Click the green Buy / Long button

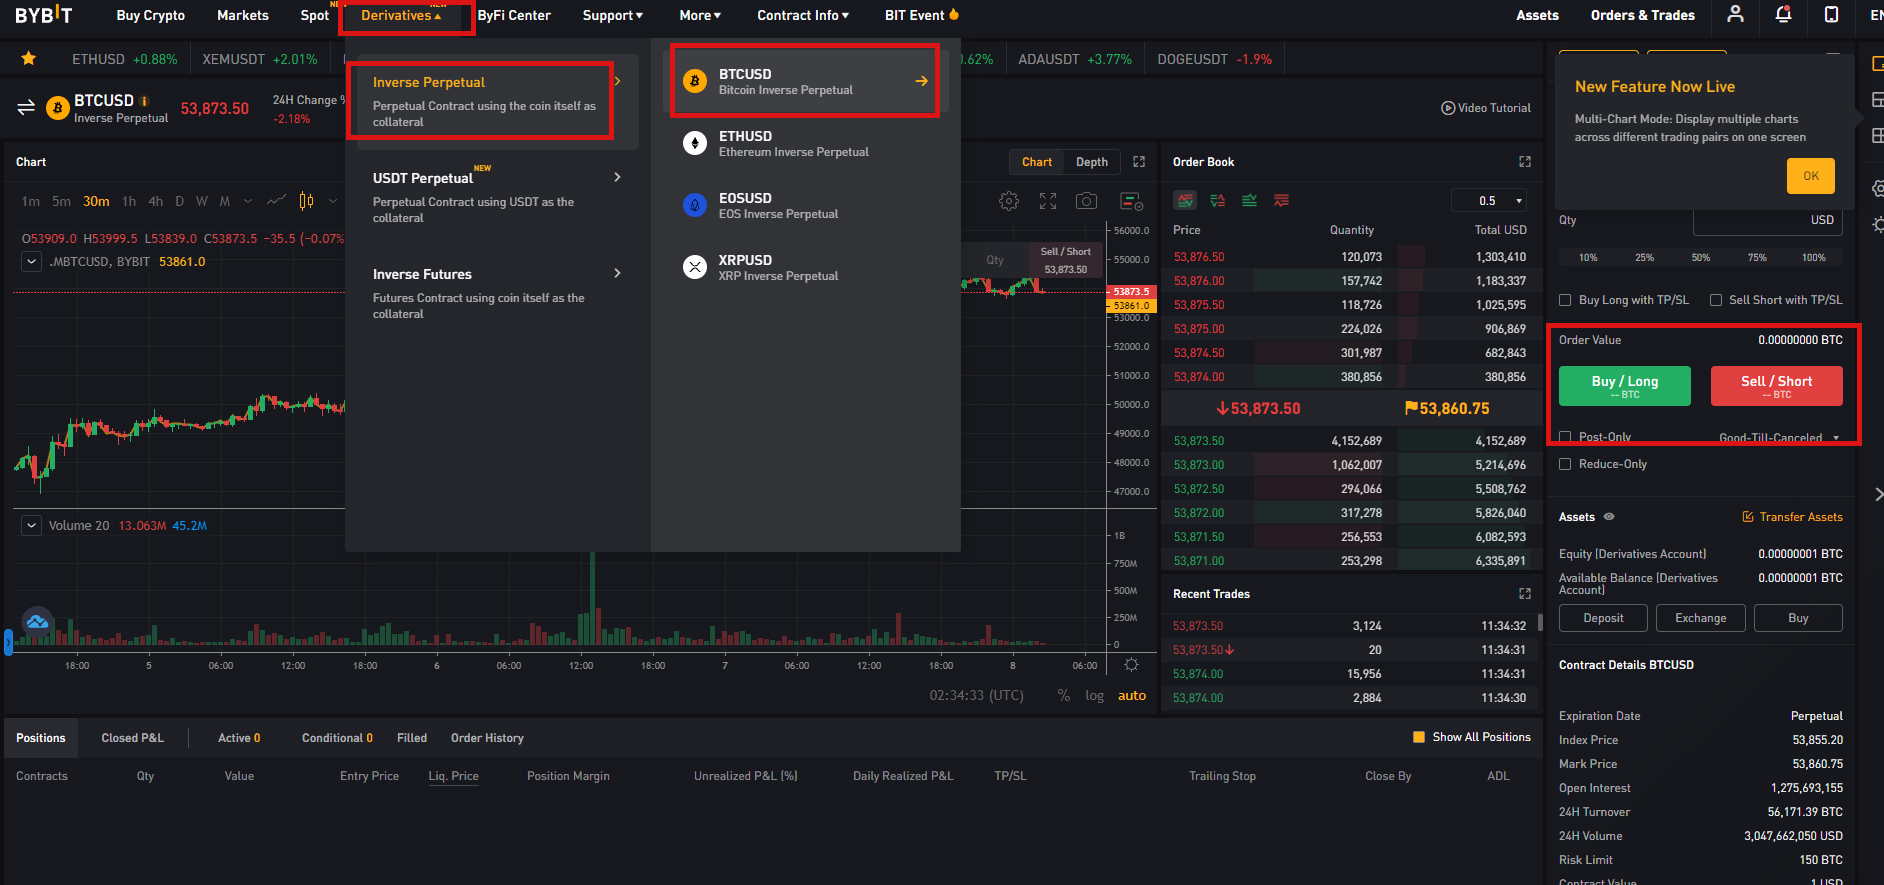(1625, 385)
